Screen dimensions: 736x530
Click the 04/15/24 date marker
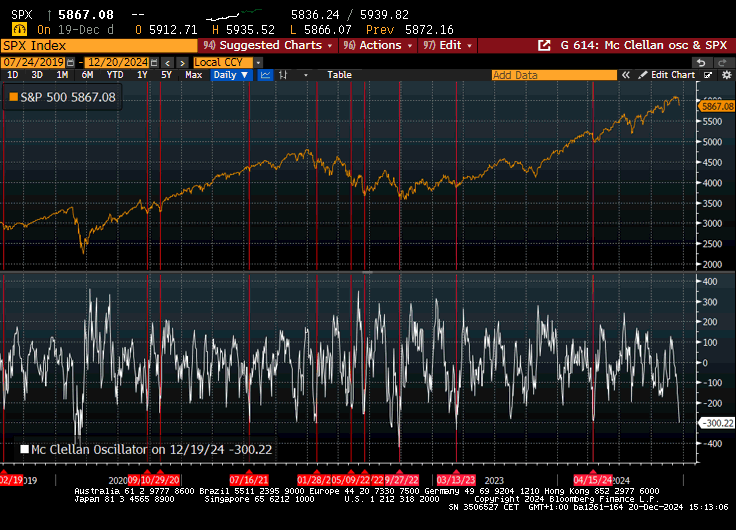click(x=593, y=480)
